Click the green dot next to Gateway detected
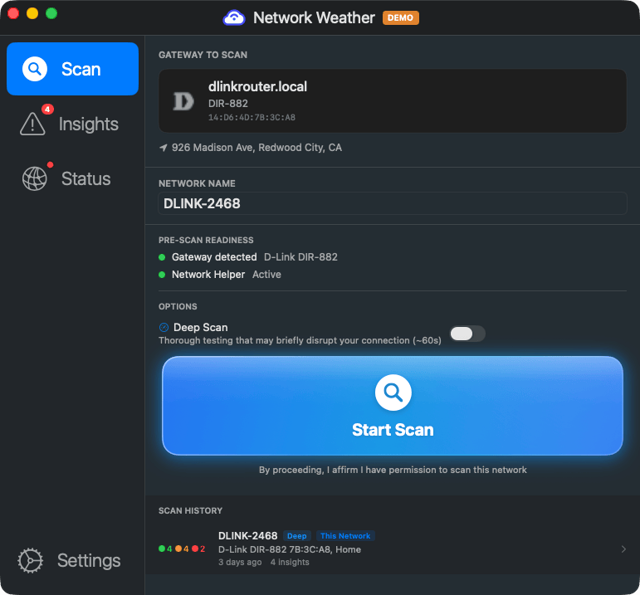 (162, 257)
